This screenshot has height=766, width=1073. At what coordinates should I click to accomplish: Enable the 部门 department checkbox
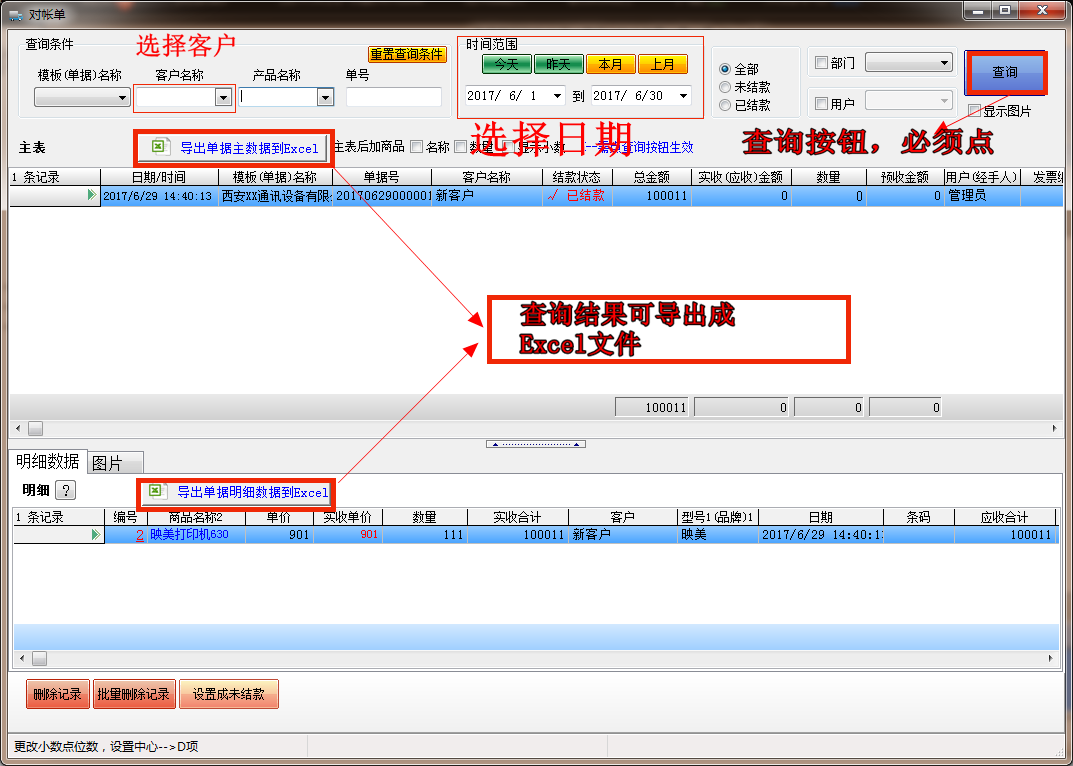(821, 62)
